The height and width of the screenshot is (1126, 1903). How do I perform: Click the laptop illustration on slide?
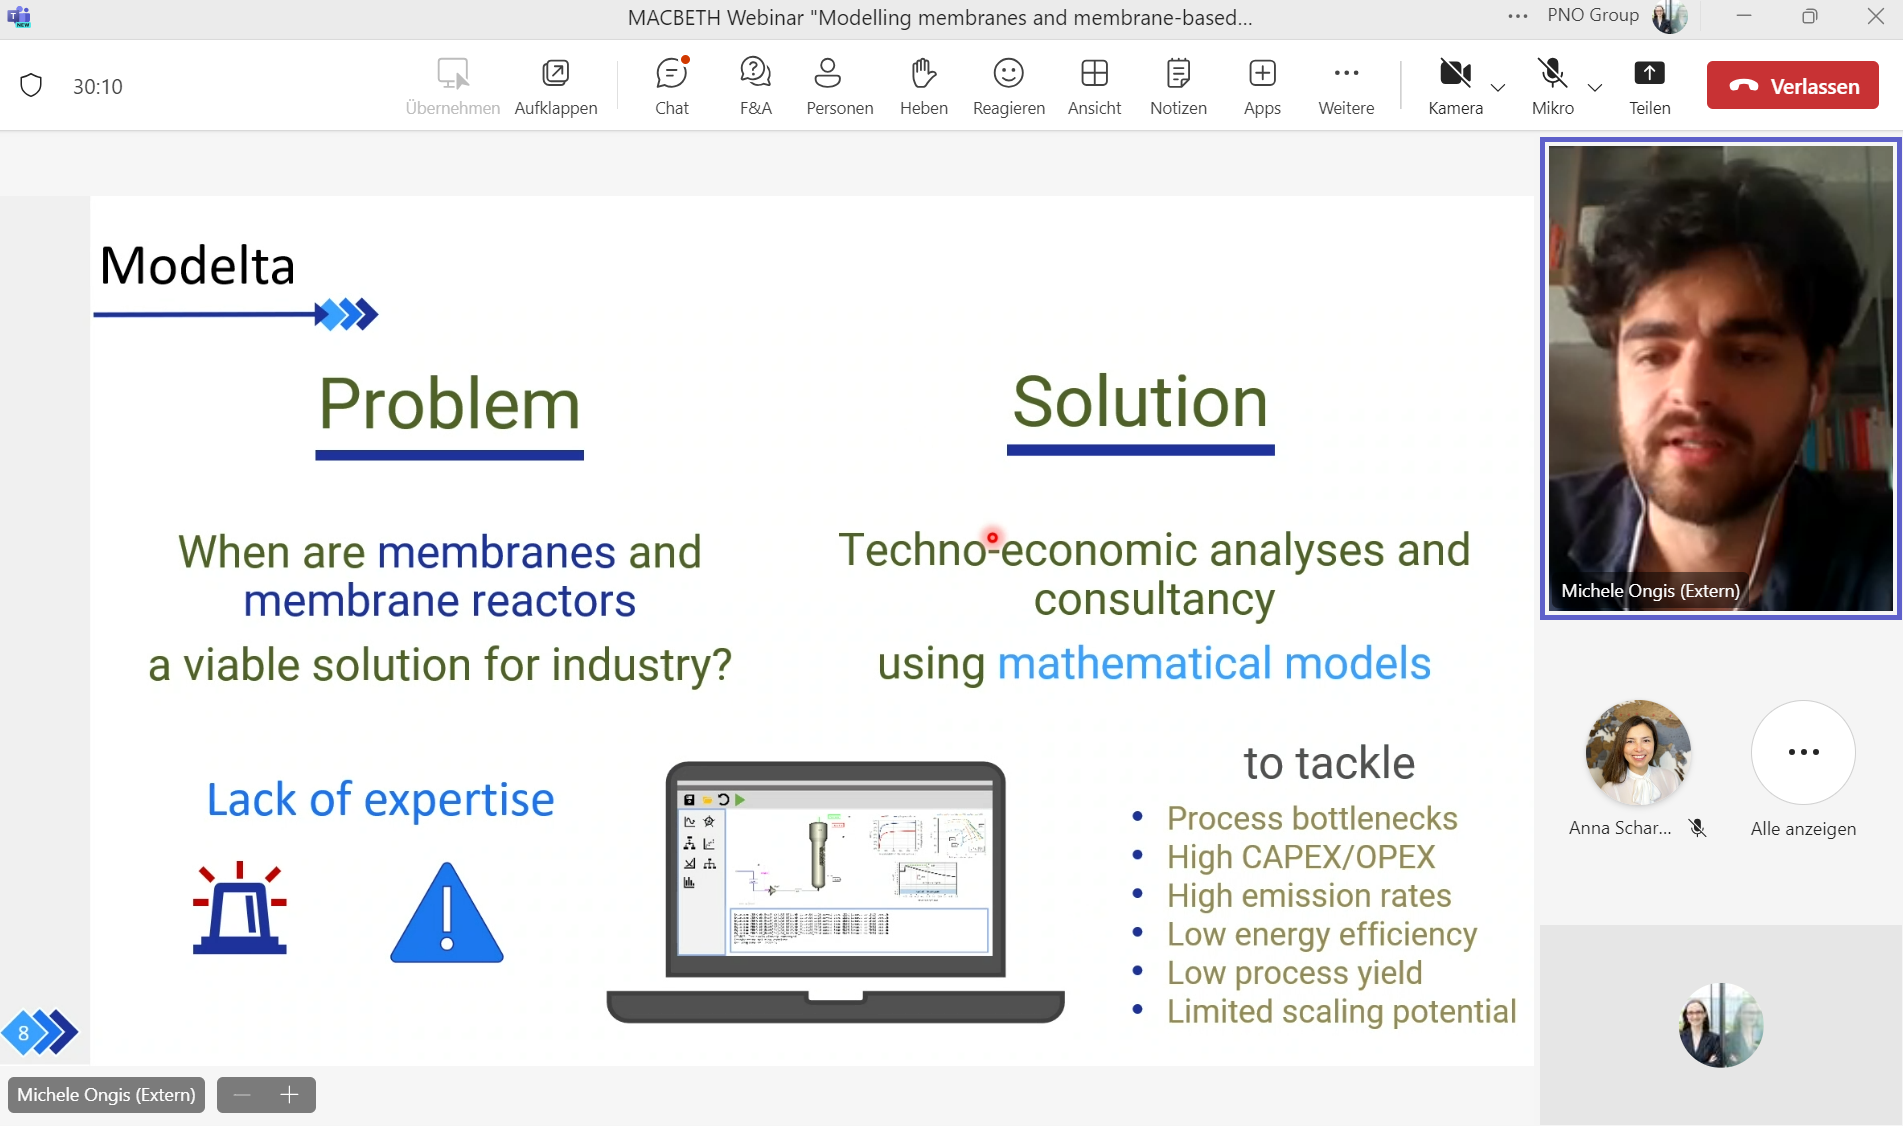click(x=835, y=891)
